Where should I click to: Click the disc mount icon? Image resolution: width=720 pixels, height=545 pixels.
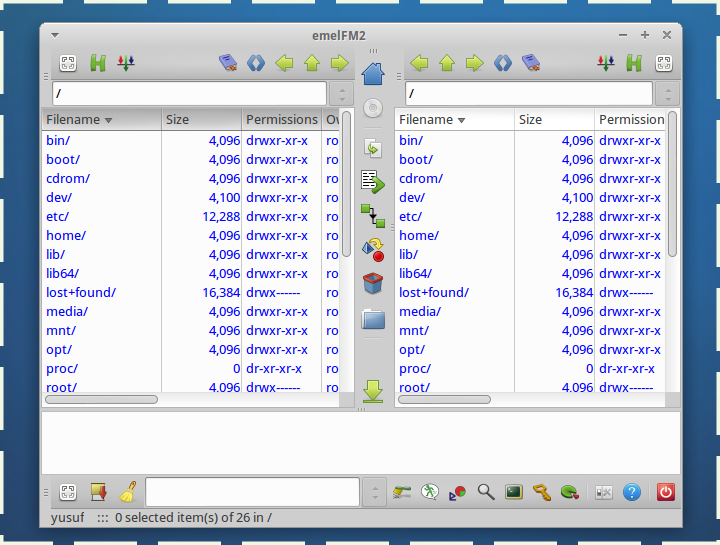373,108
